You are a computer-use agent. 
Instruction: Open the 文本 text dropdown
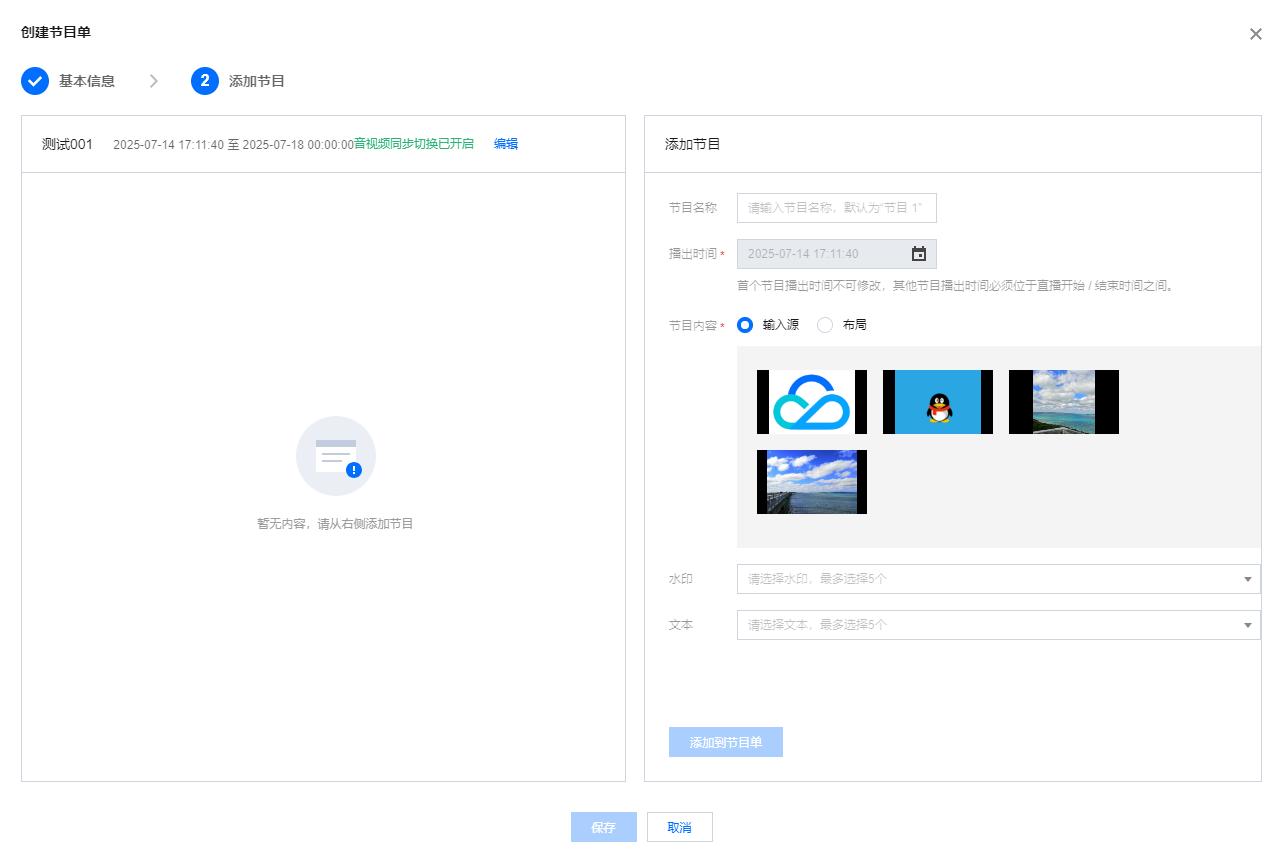(999, 625)
